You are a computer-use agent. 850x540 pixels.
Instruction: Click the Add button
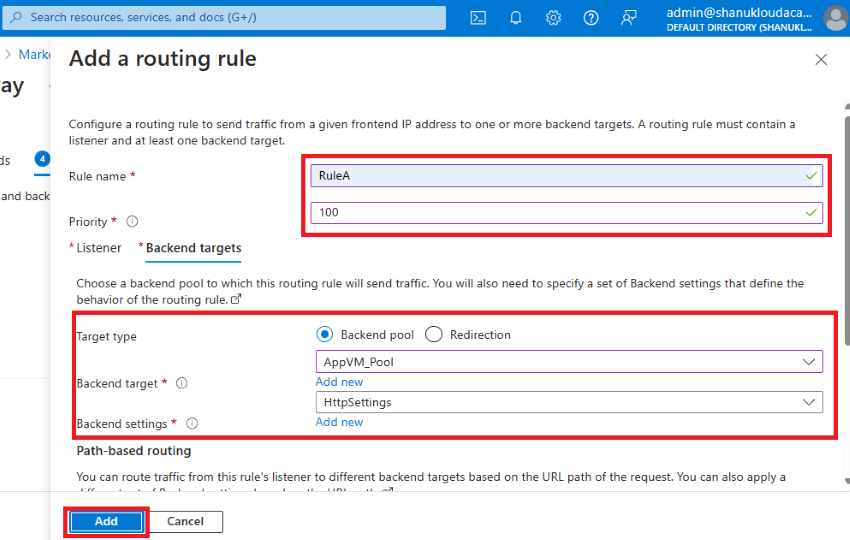pyautogui.click(x=106, y=521)
